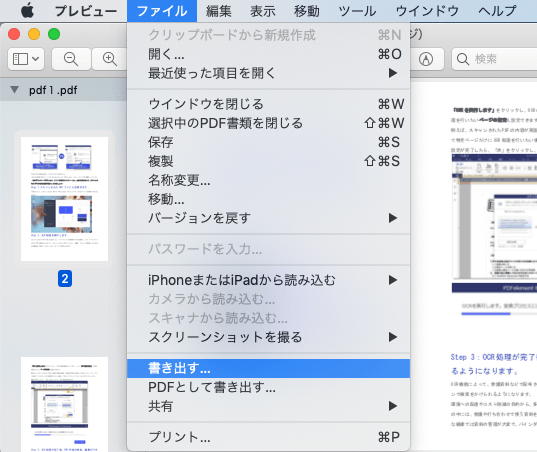The image size is (537, 452).
Task: Click the Step 3 heading in document
Action: 494,364
